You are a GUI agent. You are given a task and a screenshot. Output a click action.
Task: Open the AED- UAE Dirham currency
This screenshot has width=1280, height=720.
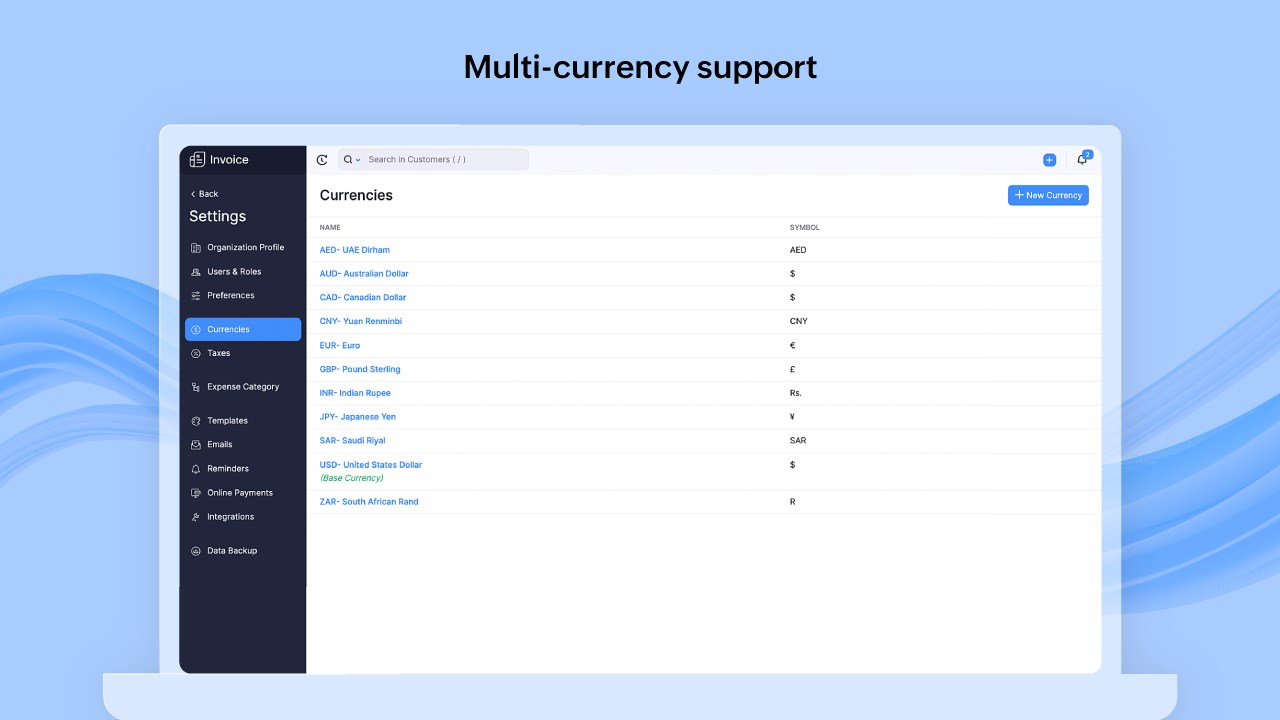point(355,250)
